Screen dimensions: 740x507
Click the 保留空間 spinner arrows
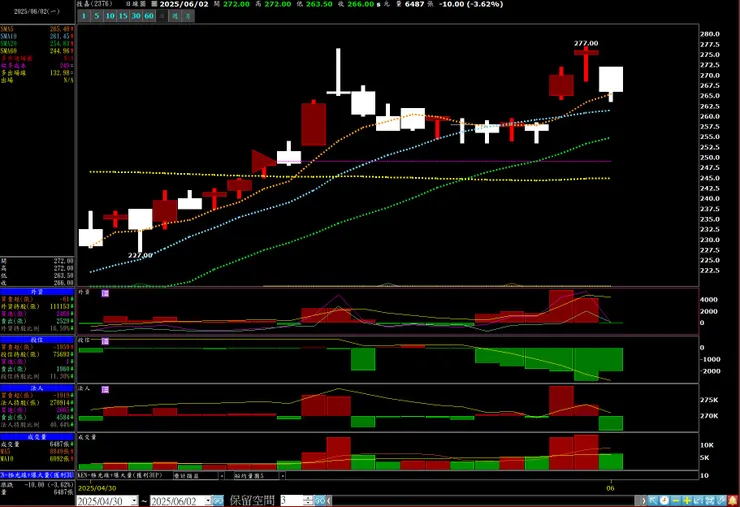308,500
